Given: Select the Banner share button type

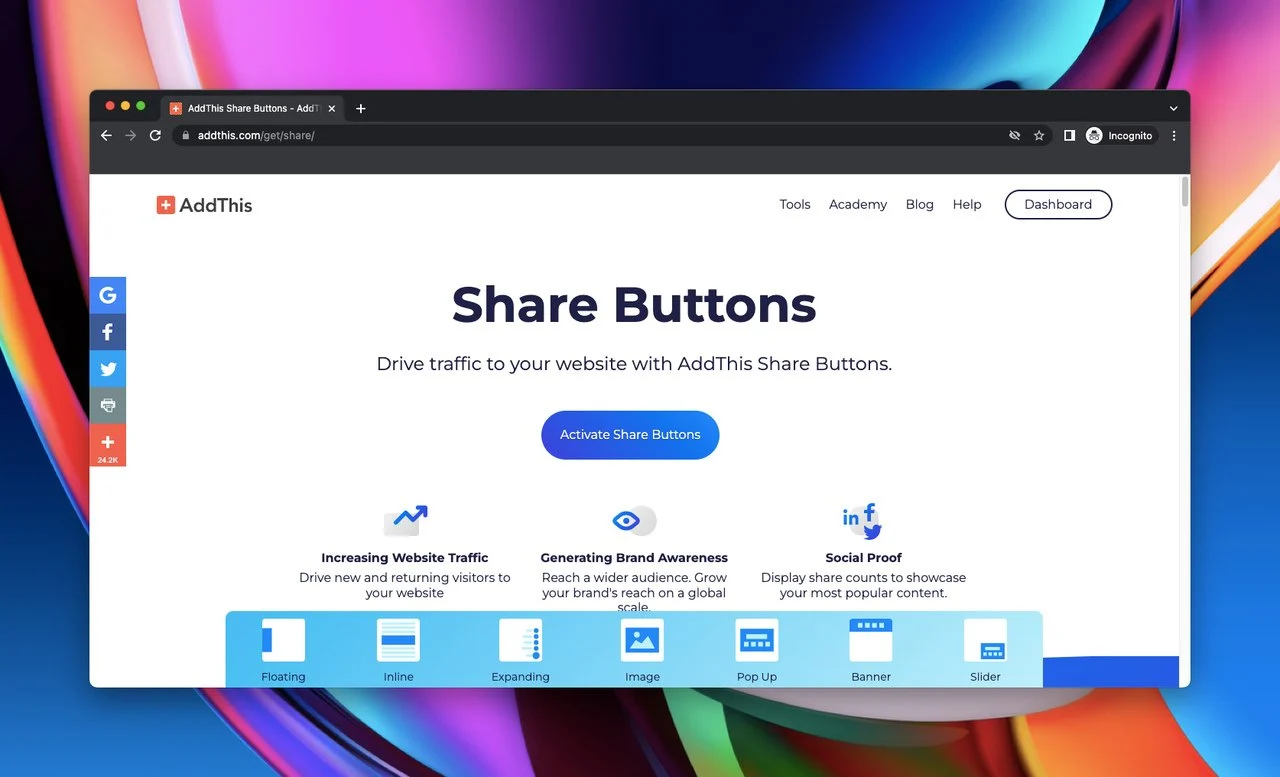Looking at the screenshot, I should point(871,651).
